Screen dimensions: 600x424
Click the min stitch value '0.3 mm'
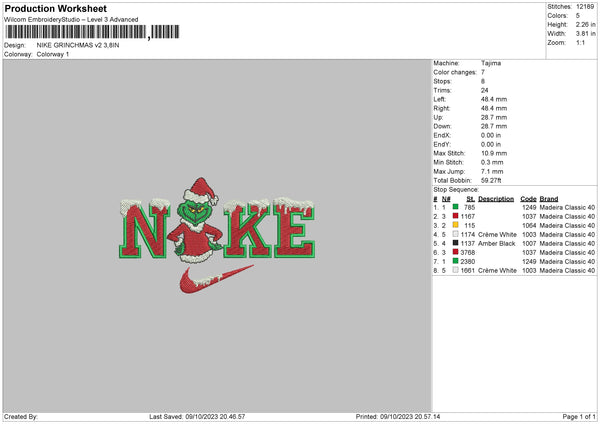[x=492, y=162]
